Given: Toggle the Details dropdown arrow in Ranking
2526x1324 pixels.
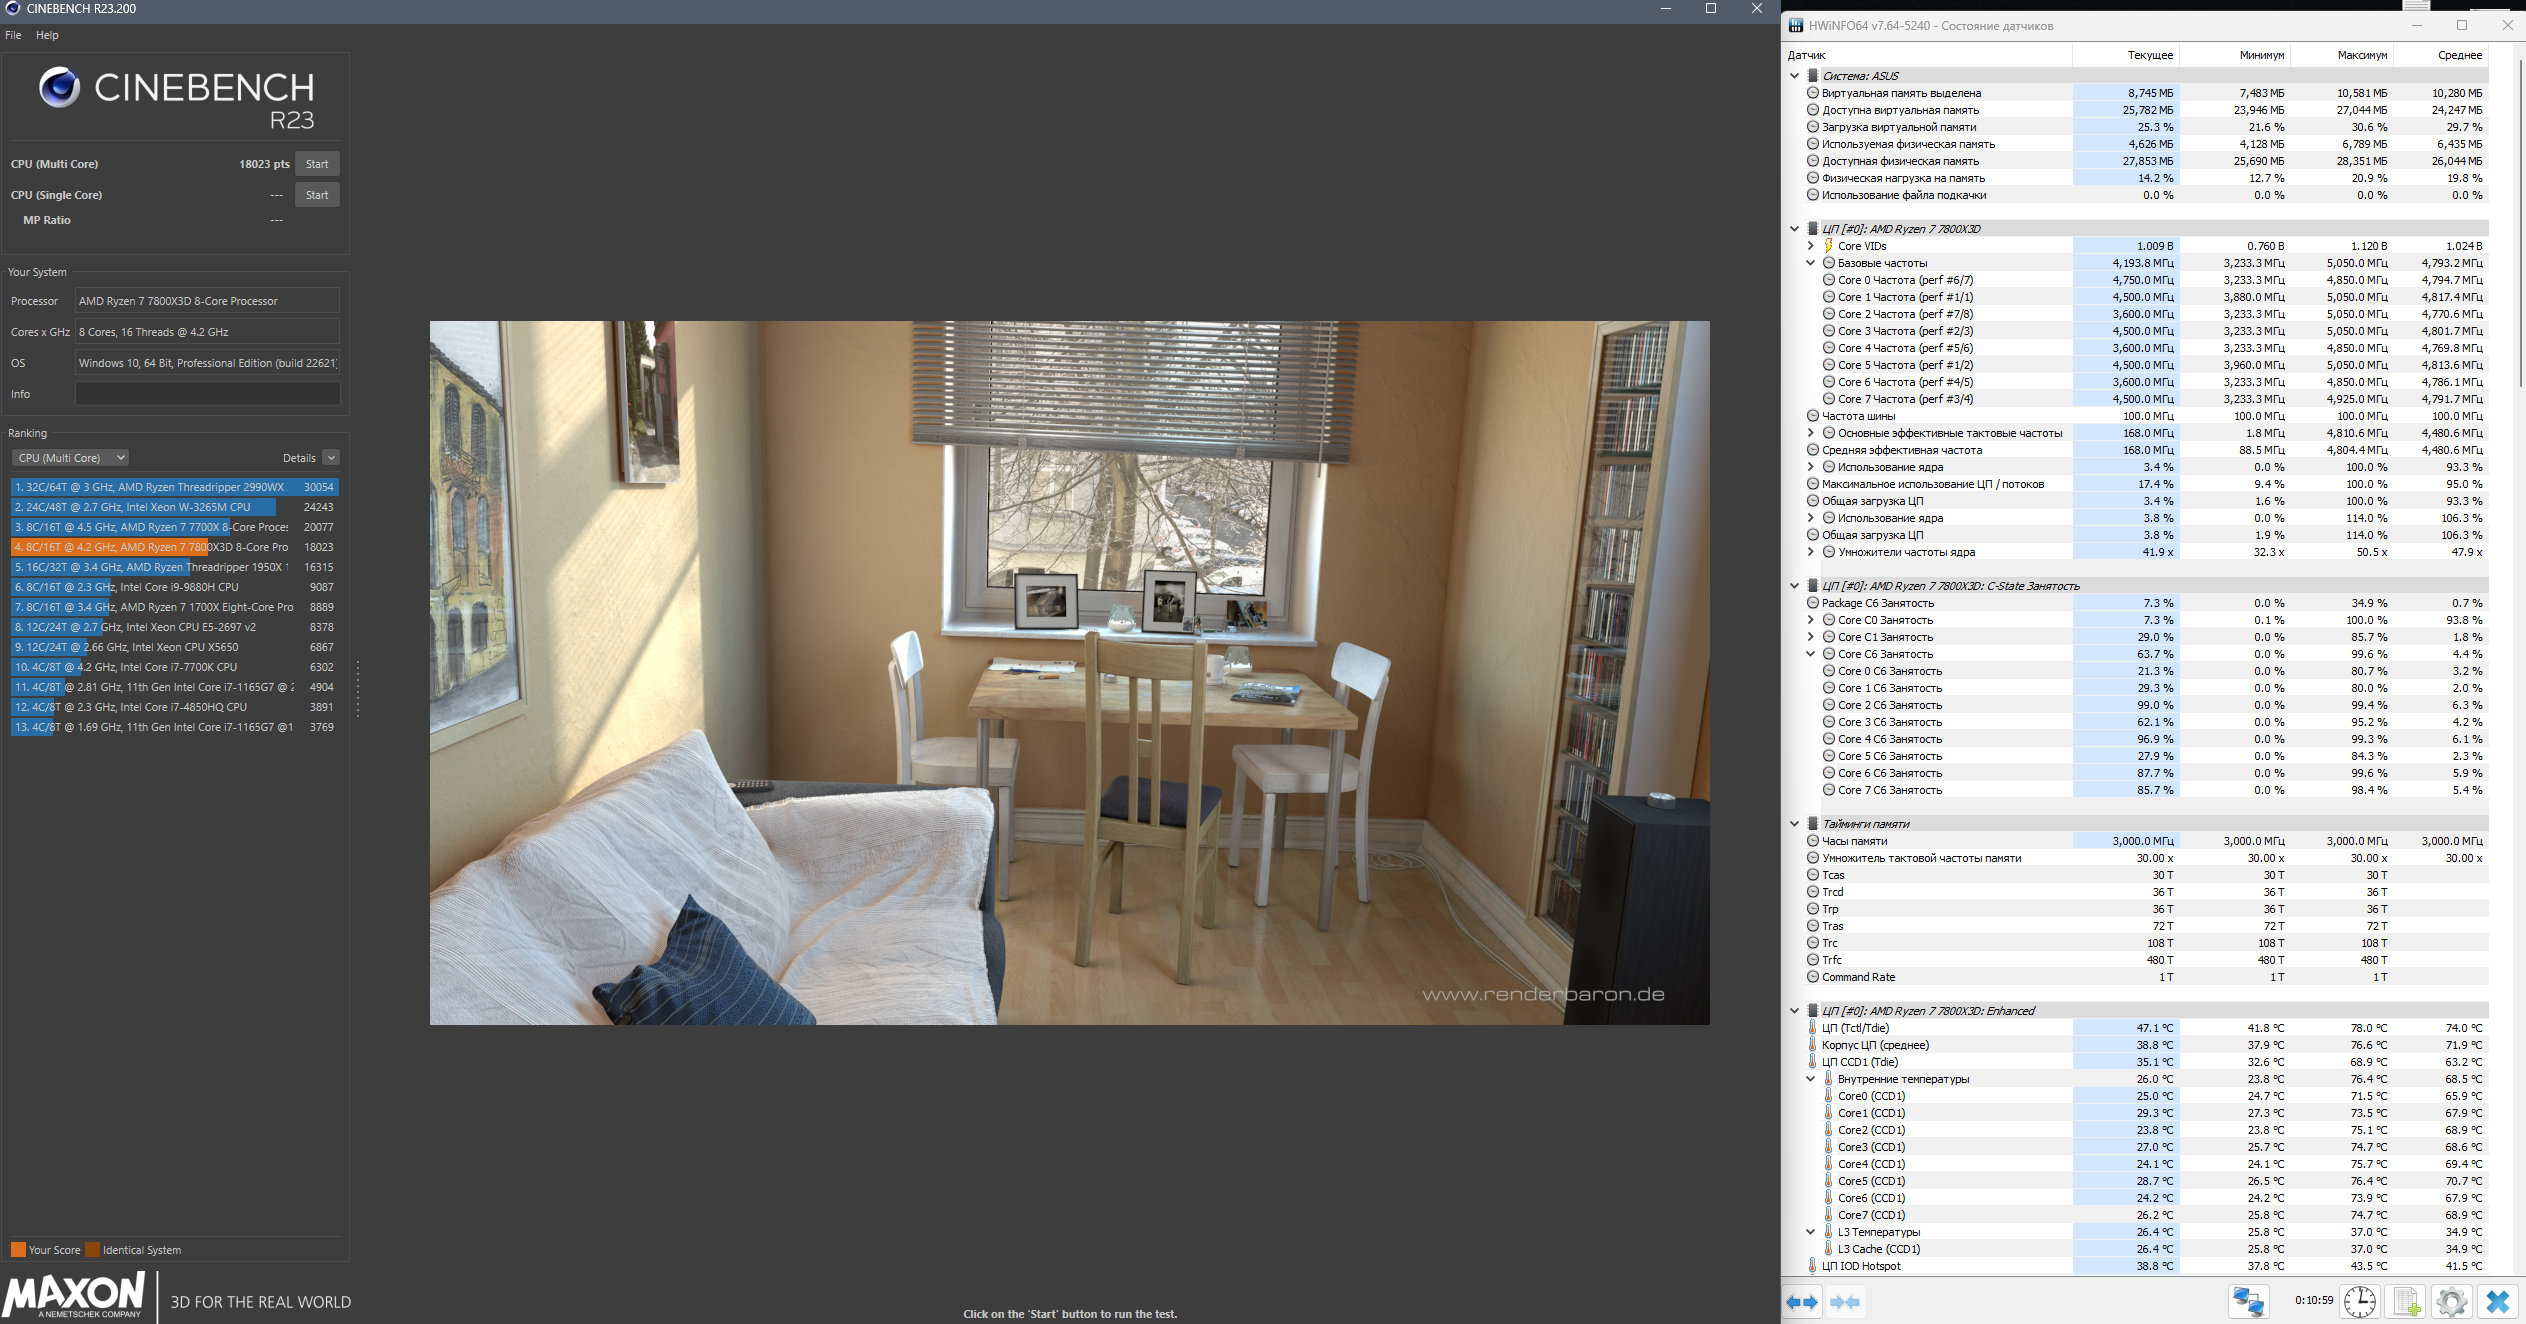Looking at the screenshot, I should [331, 458].
